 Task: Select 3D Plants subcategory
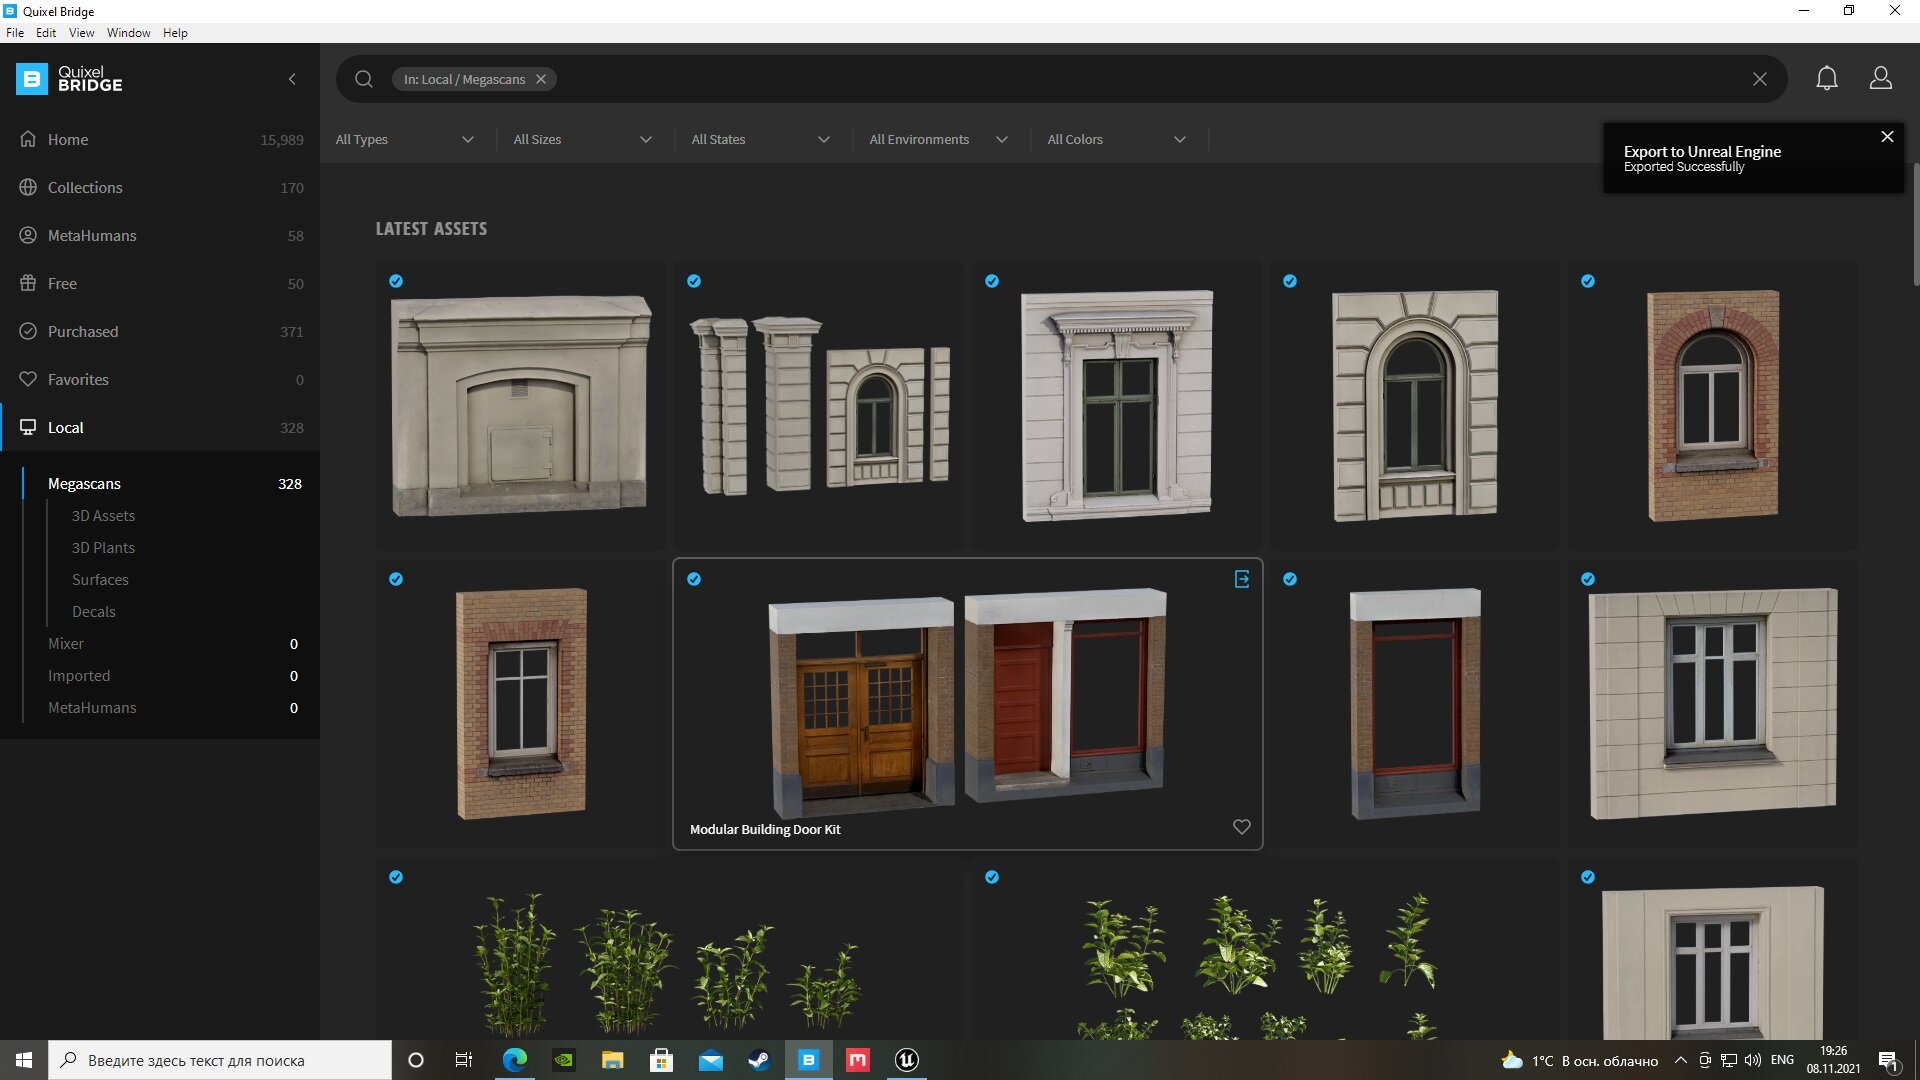103,547
